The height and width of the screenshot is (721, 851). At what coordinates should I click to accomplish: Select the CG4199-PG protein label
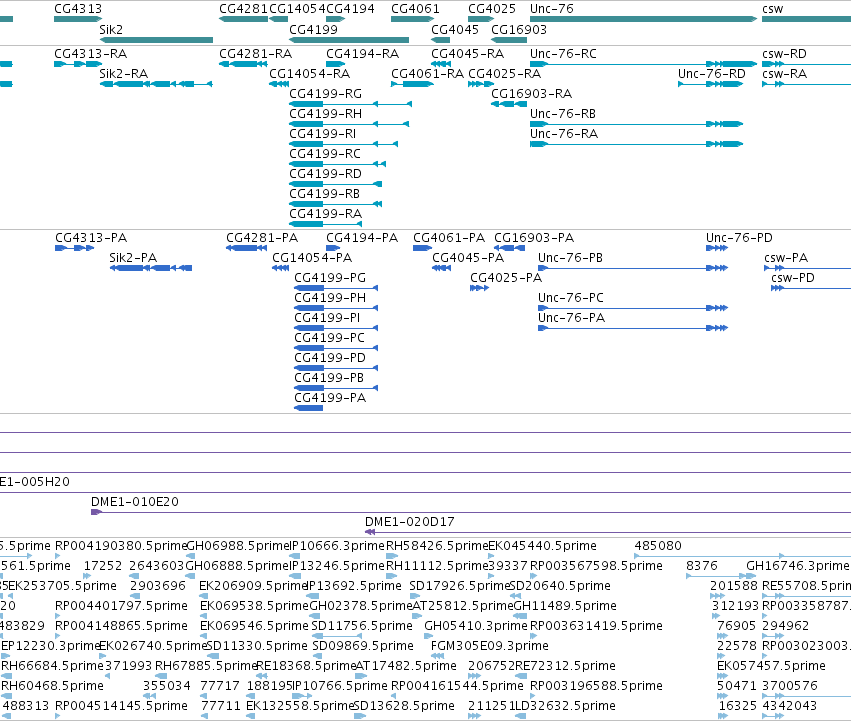pyautogui.click(x=330, y=277)
